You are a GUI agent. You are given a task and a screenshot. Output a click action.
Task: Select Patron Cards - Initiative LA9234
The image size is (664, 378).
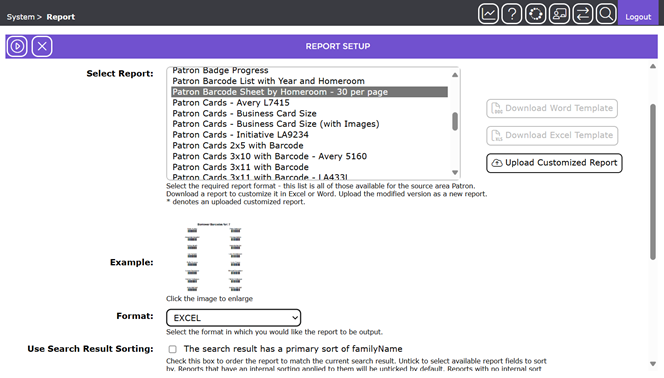coord(309,135)
